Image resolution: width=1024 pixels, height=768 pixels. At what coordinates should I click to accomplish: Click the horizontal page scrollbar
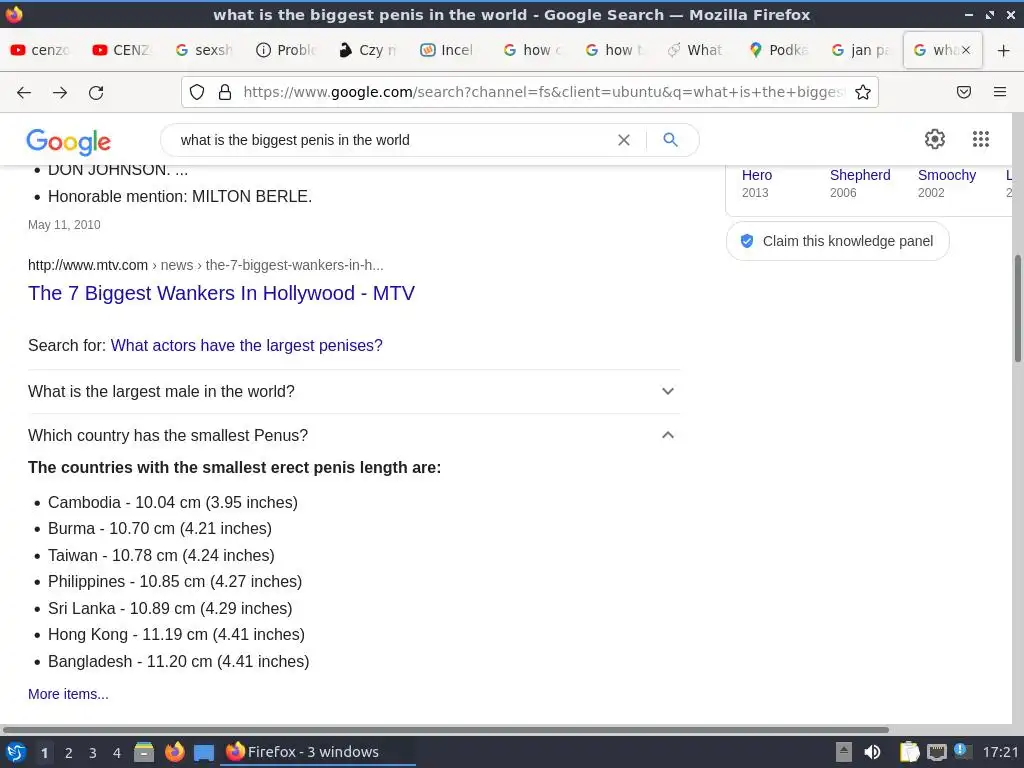tap(445, 729)
